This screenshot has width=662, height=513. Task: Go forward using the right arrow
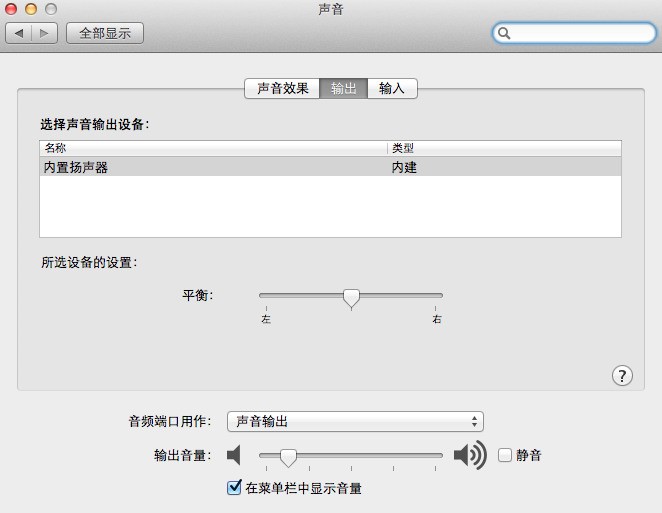tap(44, 33)
